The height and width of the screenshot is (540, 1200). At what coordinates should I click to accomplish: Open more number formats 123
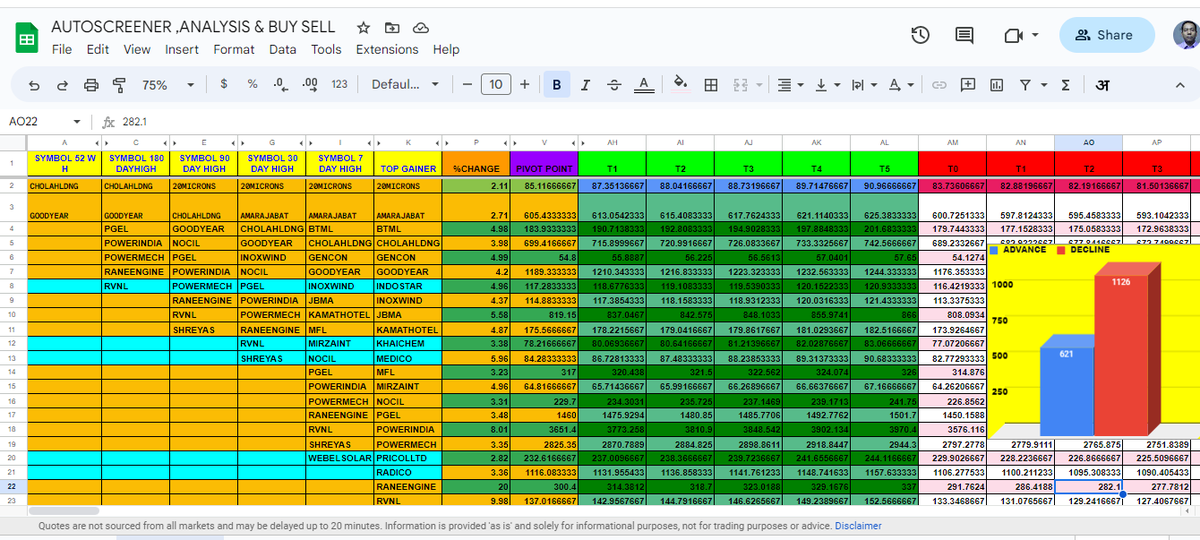(339, 85)
